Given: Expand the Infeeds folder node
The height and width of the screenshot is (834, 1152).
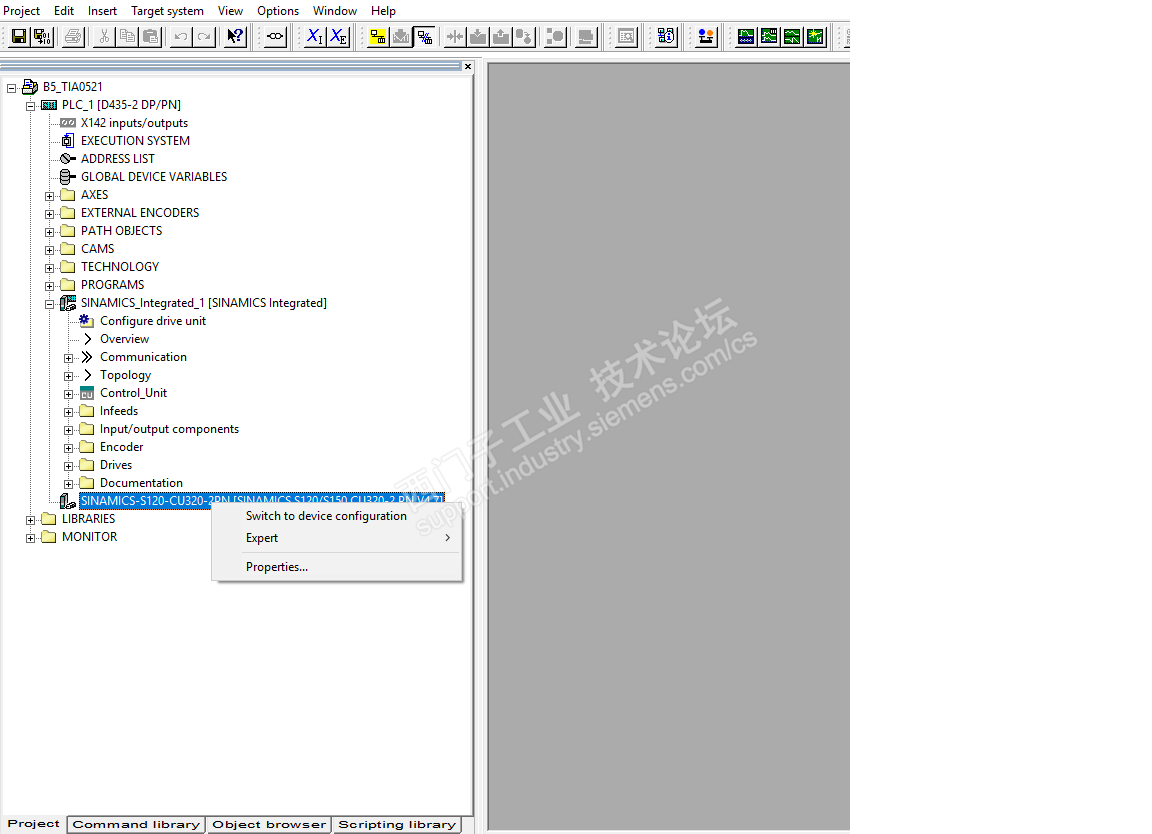Looking at the screenshot, I should point(68,412).
